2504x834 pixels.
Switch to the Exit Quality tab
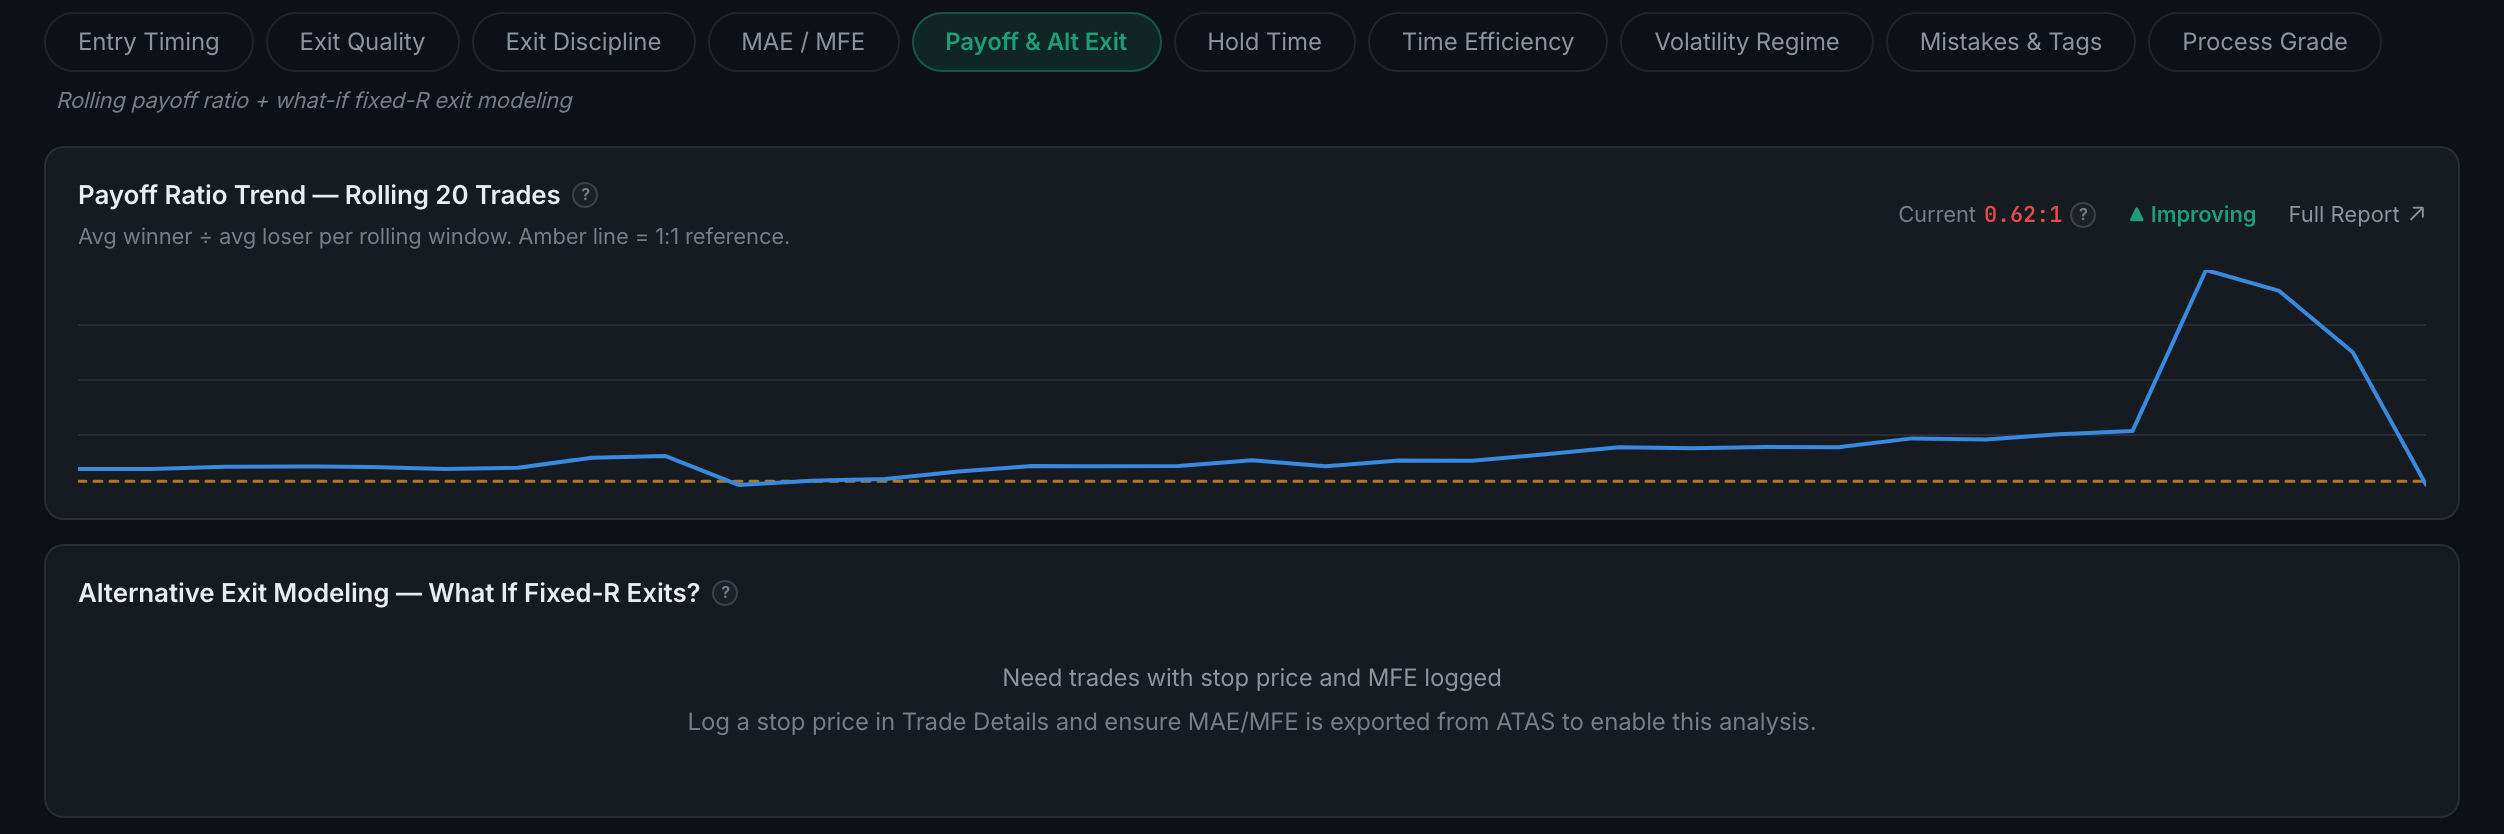(362, 42)
